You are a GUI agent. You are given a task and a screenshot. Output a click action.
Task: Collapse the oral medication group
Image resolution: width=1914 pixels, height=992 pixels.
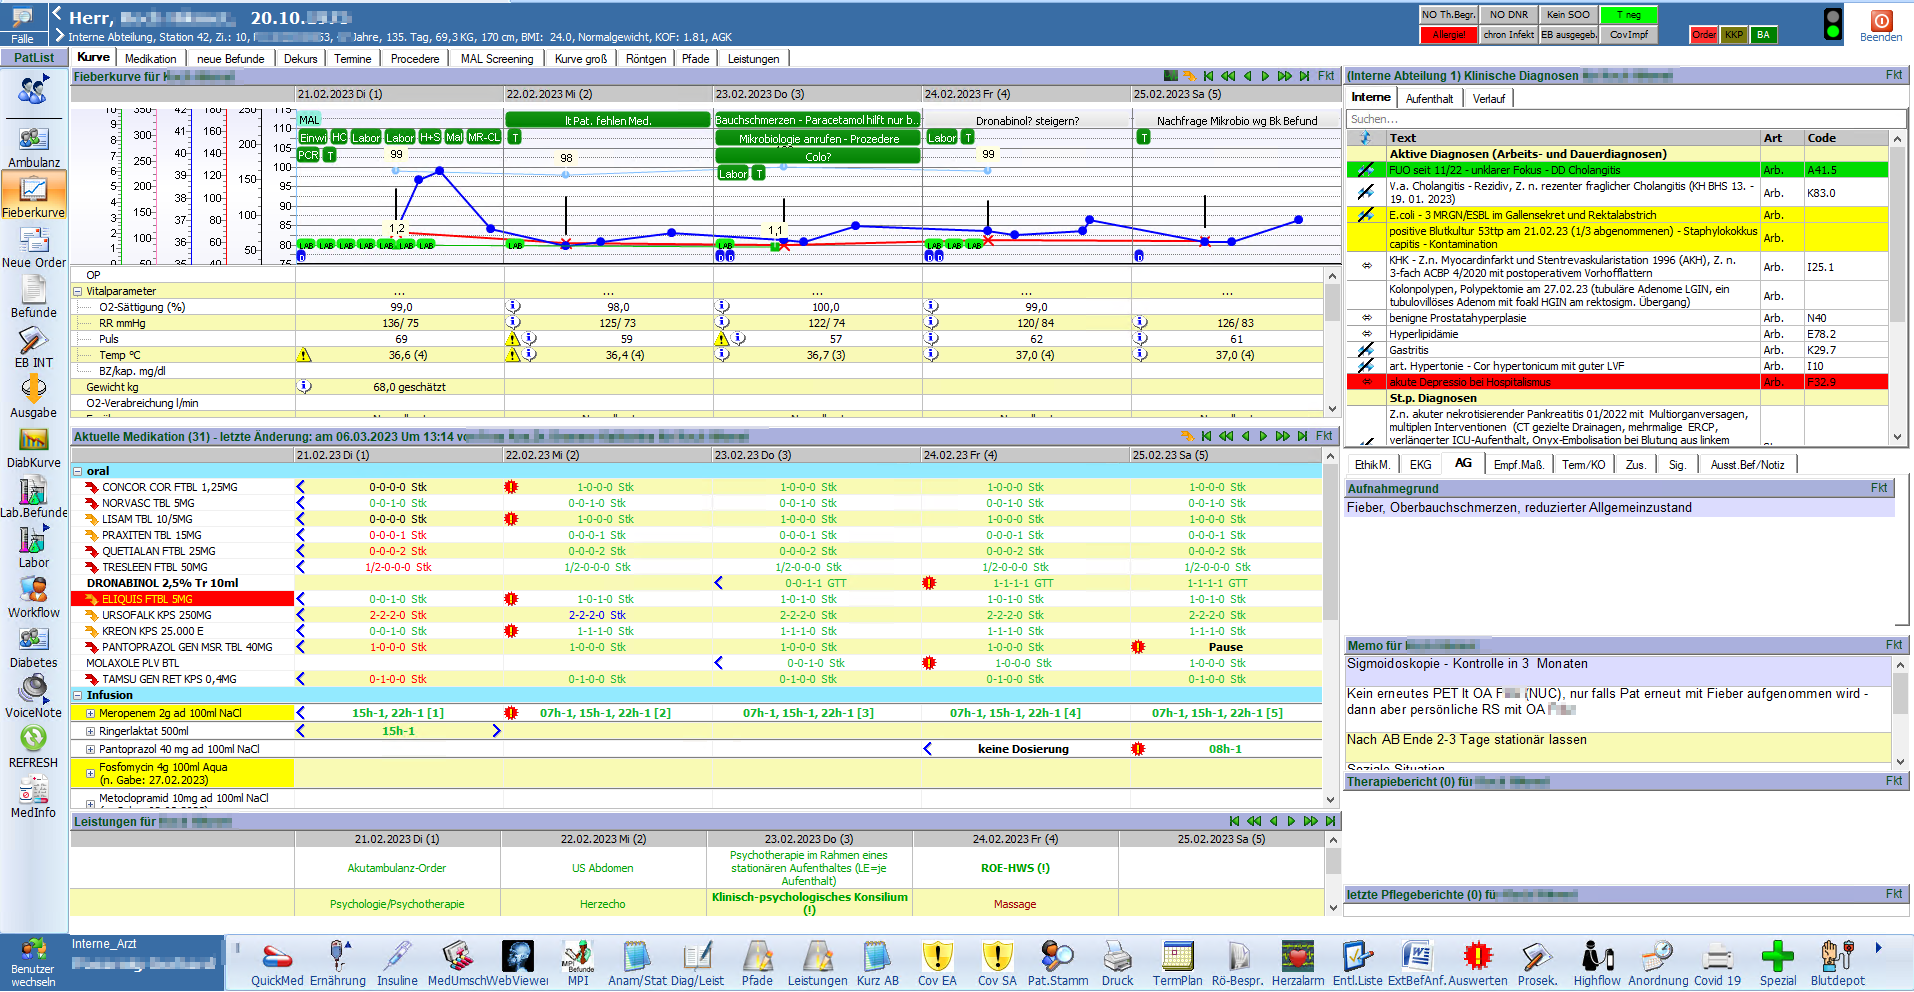pyautogui.click(x=78, y=471)
